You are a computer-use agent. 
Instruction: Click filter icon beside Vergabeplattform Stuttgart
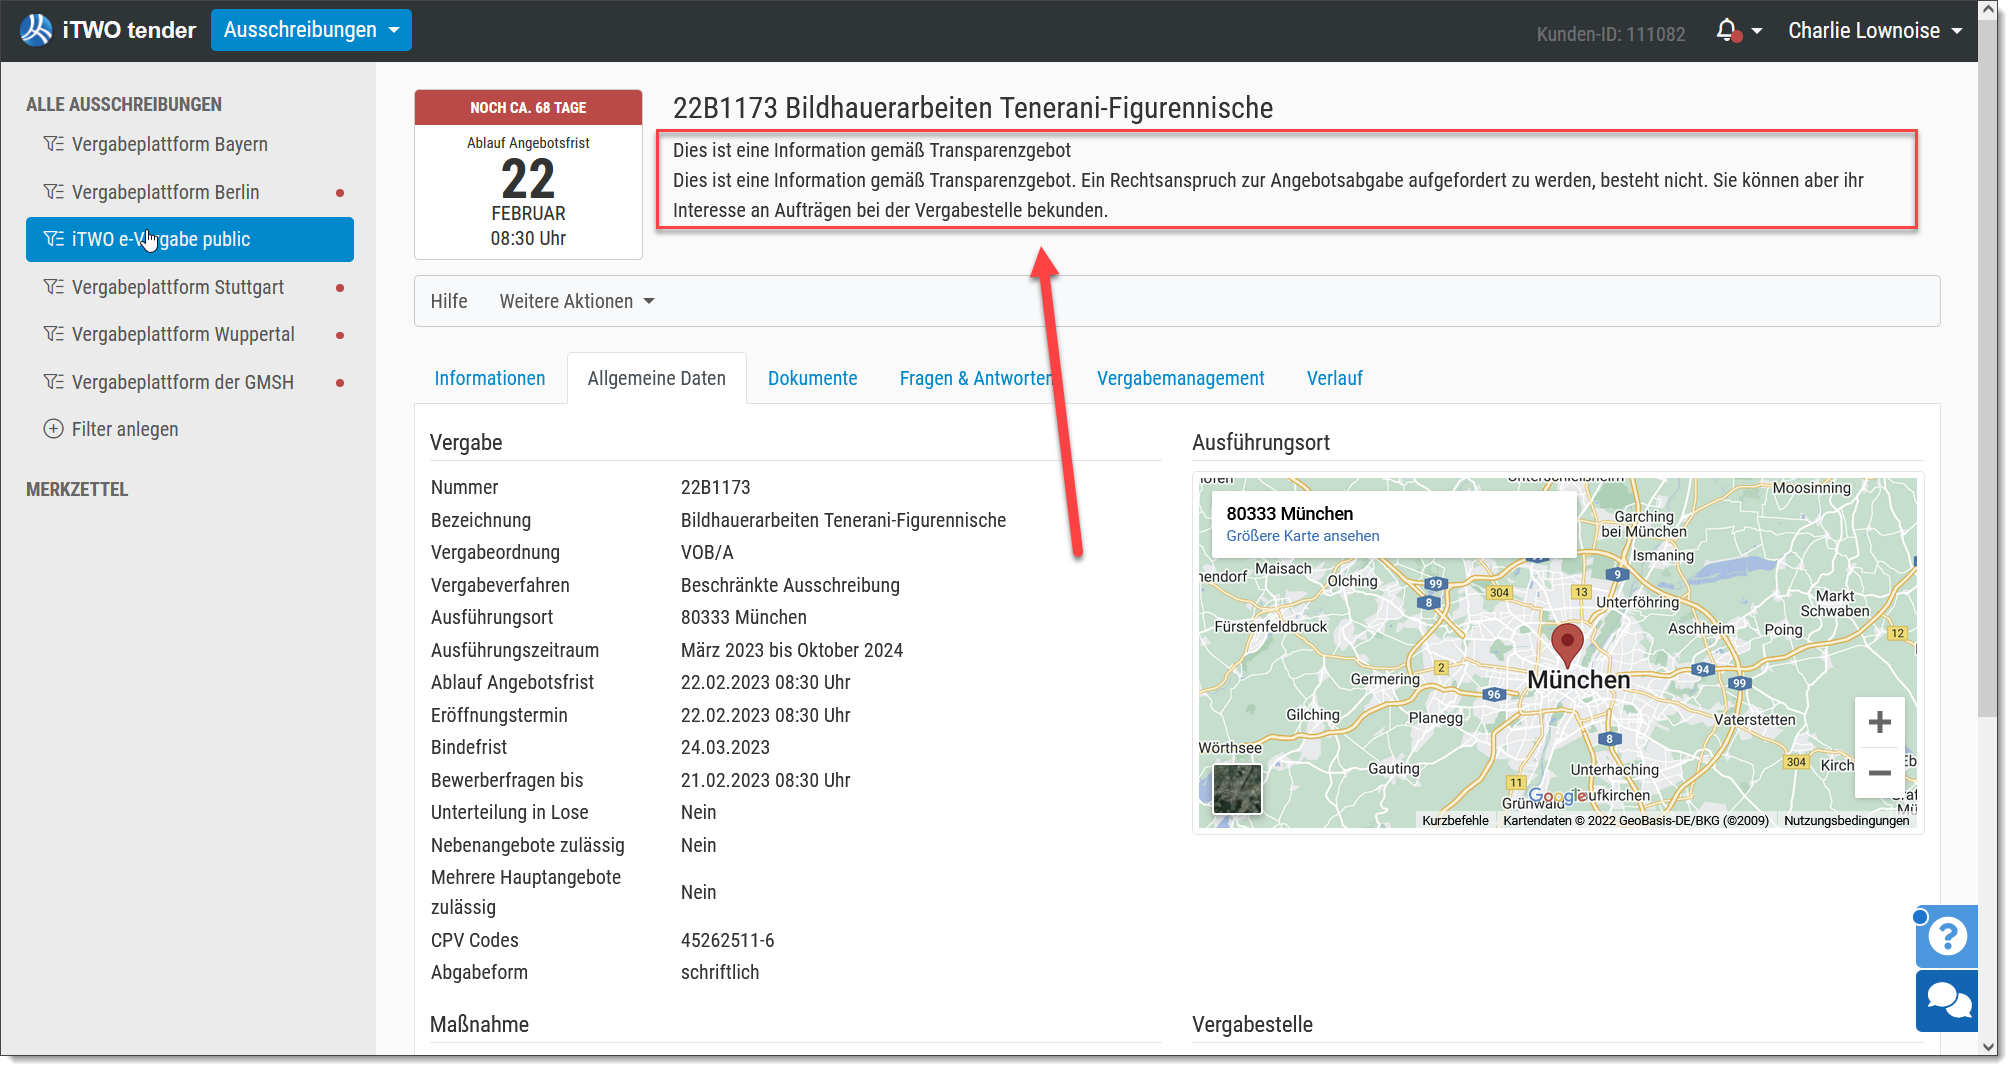click(x=54, y=287)
